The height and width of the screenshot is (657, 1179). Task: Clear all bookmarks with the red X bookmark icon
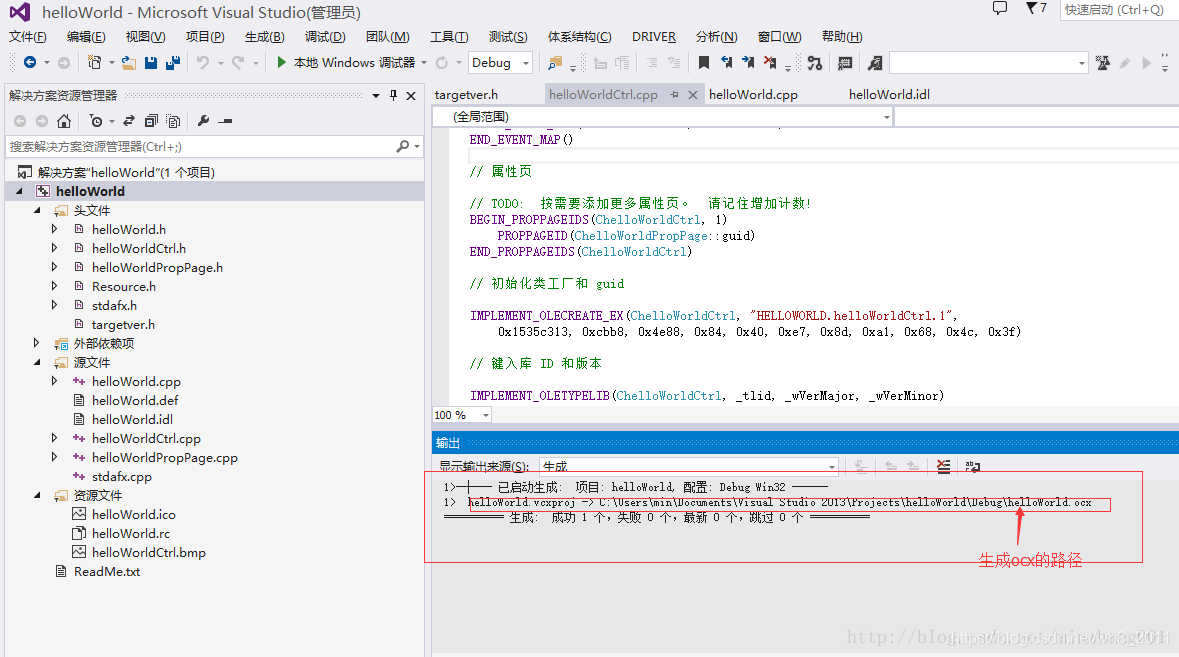770,62
